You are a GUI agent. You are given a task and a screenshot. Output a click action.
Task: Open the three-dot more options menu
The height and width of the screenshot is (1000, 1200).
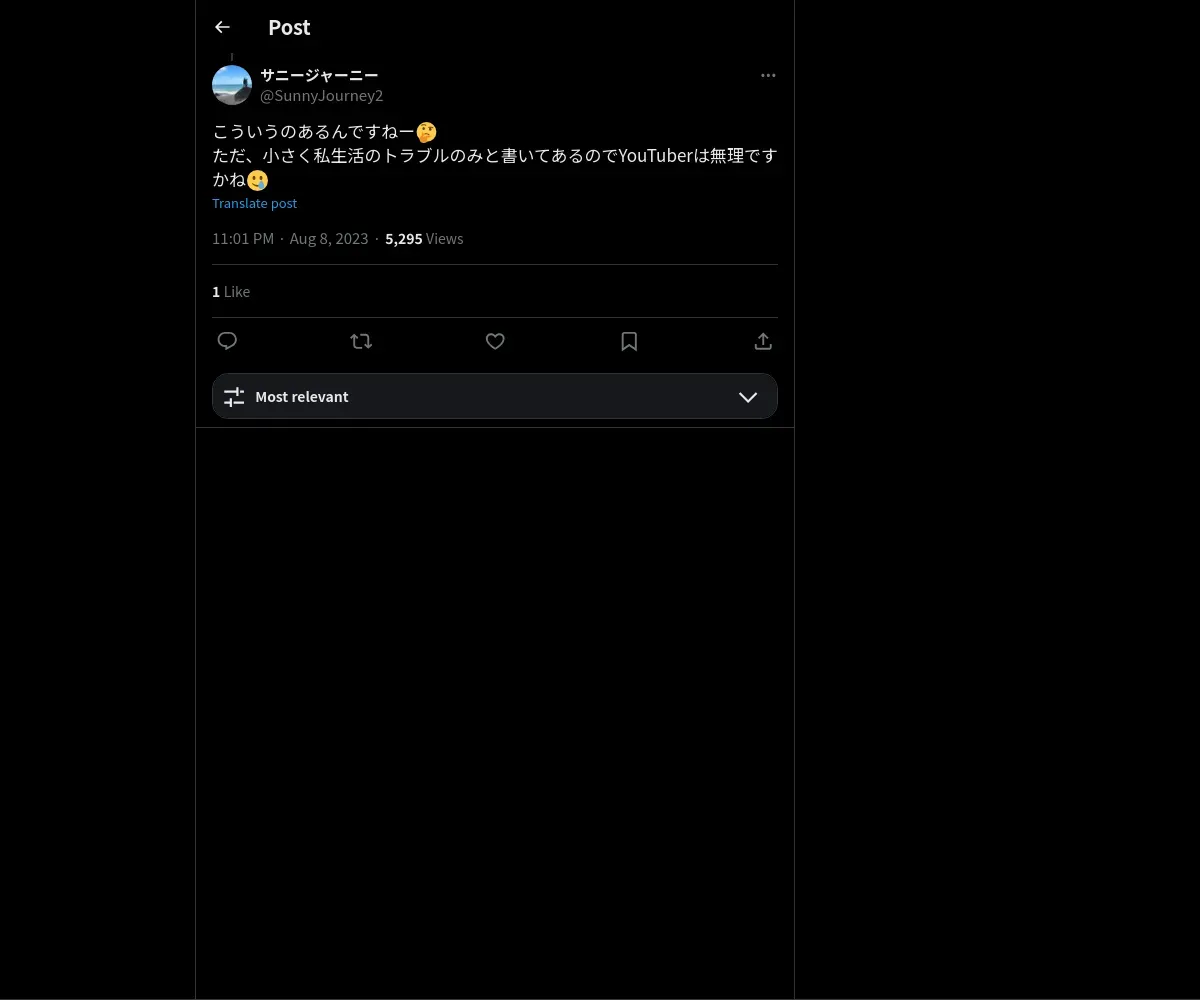[768, 75]
